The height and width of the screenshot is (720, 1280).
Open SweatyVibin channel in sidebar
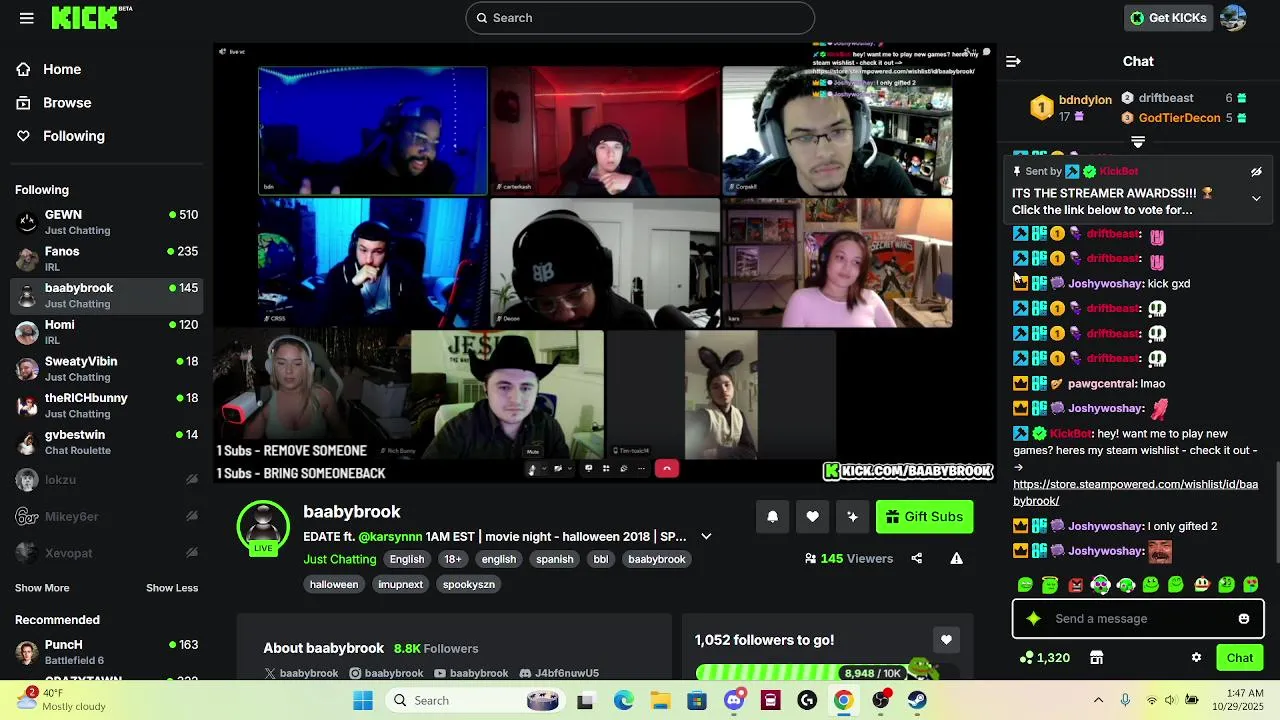pos(106,369)
